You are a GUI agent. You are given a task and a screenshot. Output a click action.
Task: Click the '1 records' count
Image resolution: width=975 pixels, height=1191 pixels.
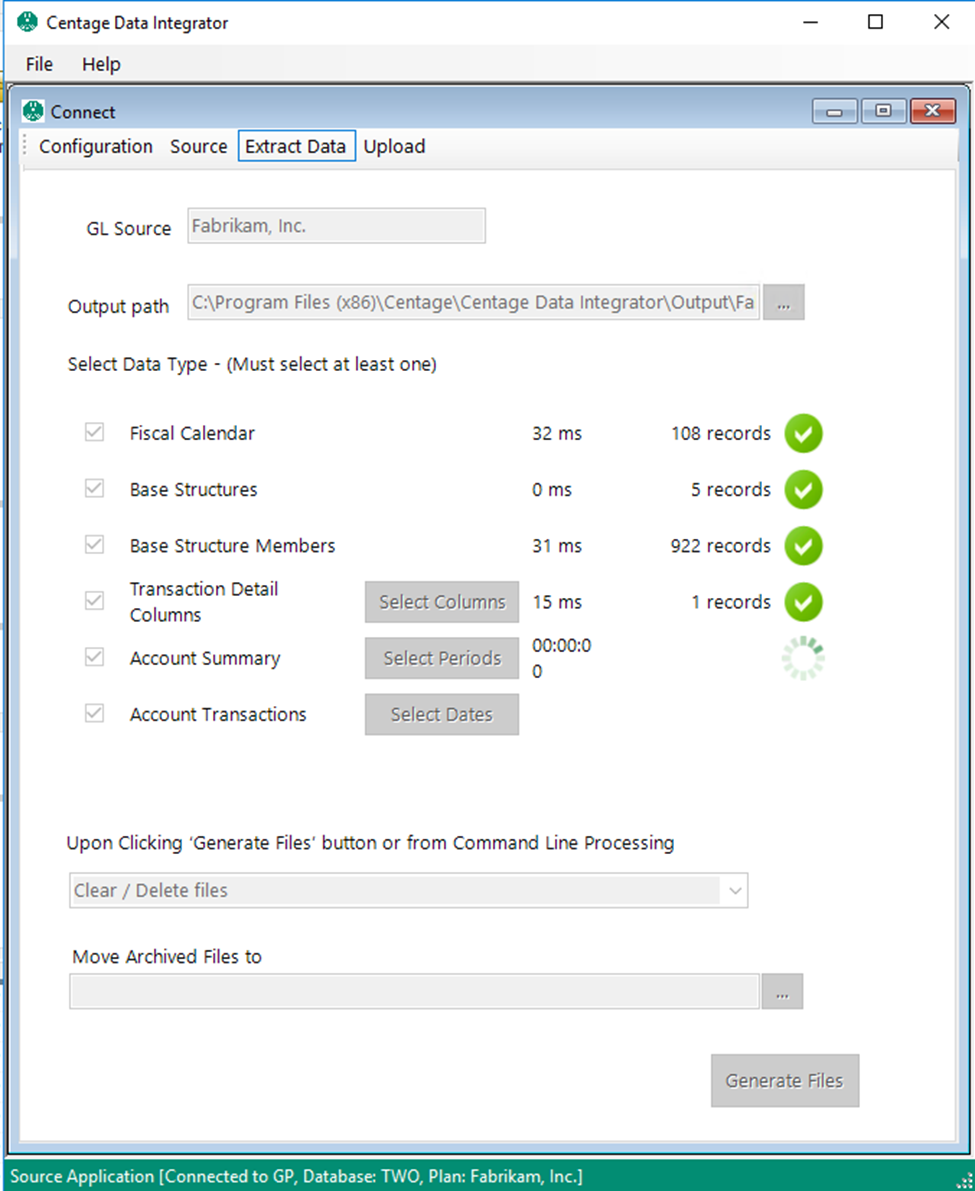tap(730, 602)
